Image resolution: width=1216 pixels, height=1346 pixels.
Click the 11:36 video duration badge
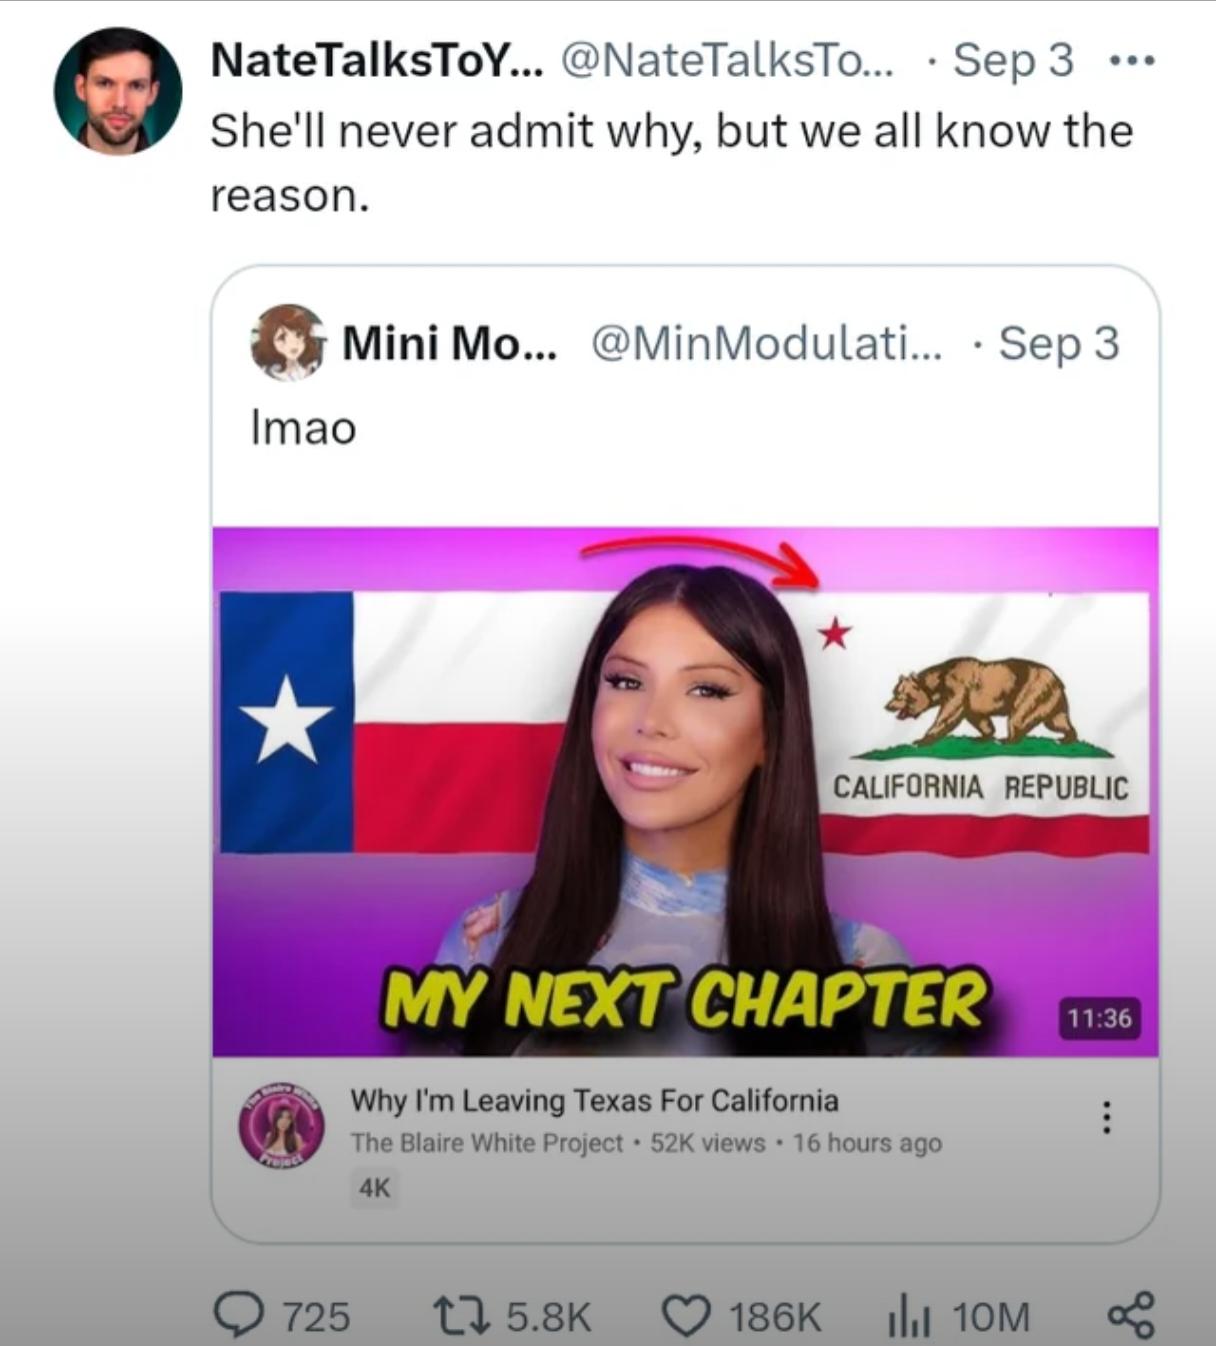[x=1099, y=1018]
